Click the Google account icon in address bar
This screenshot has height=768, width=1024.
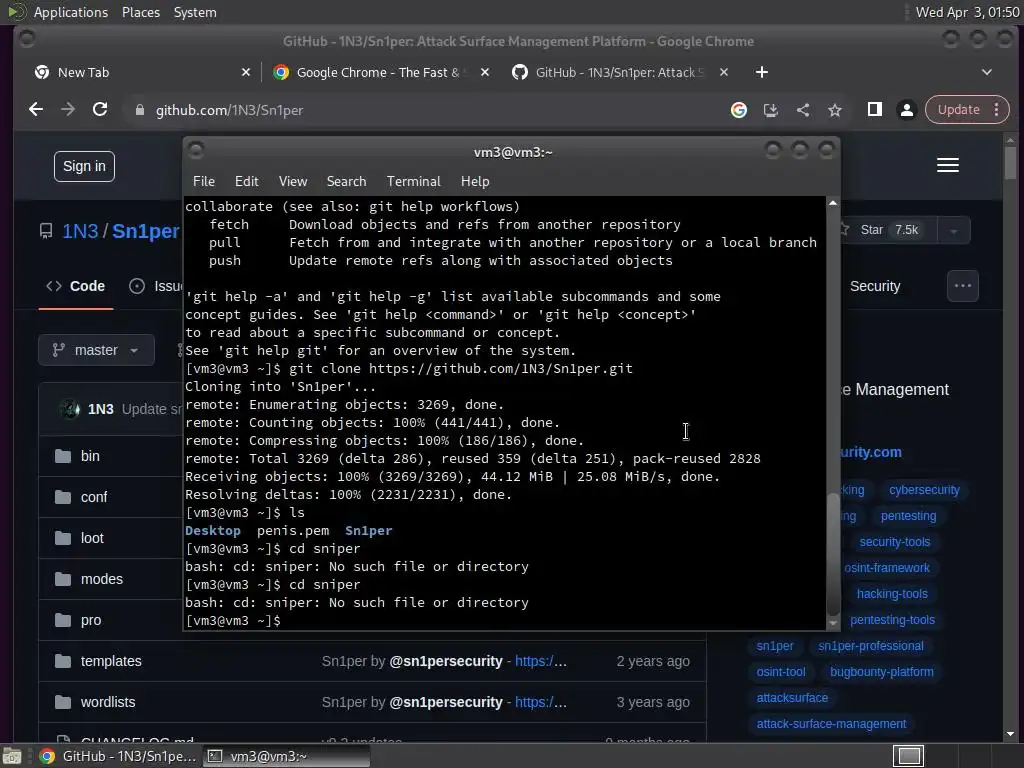[739, 110]
